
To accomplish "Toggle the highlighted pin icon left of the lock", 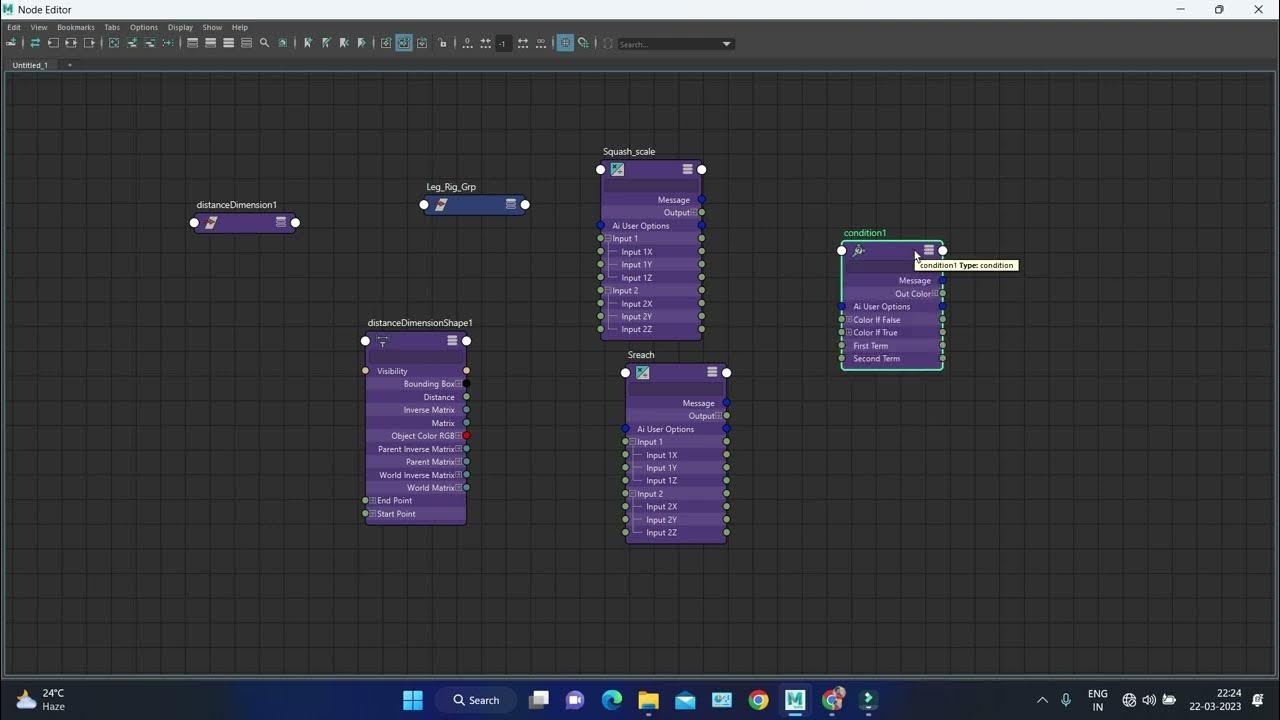I will [x=404, y=43].
